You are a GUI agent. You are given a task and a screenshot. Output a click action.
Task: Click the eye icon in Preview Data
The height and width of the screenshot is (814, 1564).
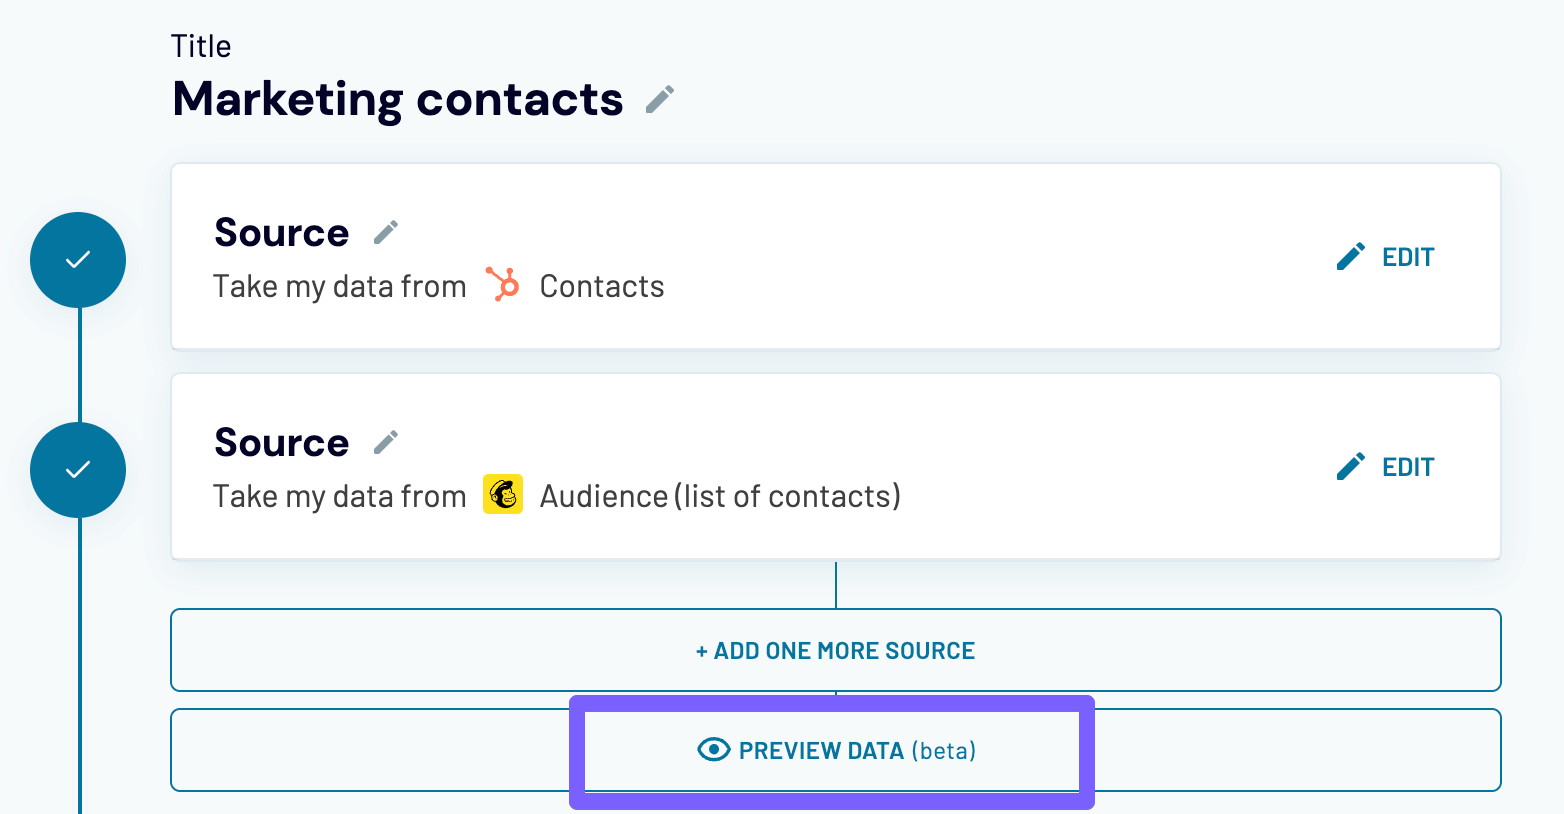713,750
